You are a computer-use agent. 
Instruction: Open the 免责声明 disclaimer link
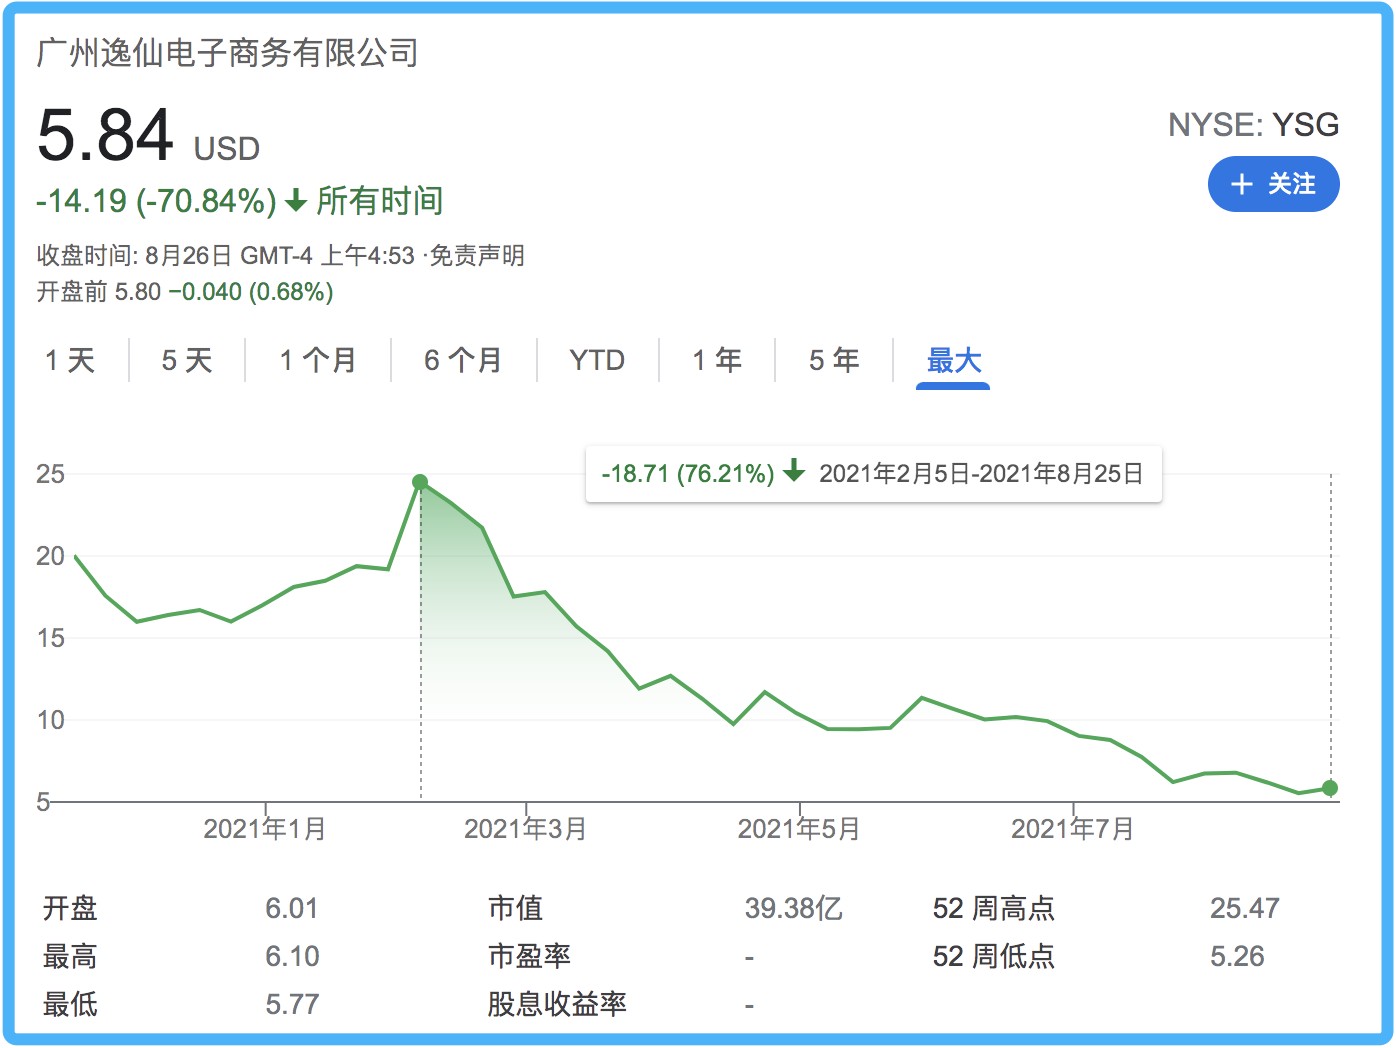(477, 256)
